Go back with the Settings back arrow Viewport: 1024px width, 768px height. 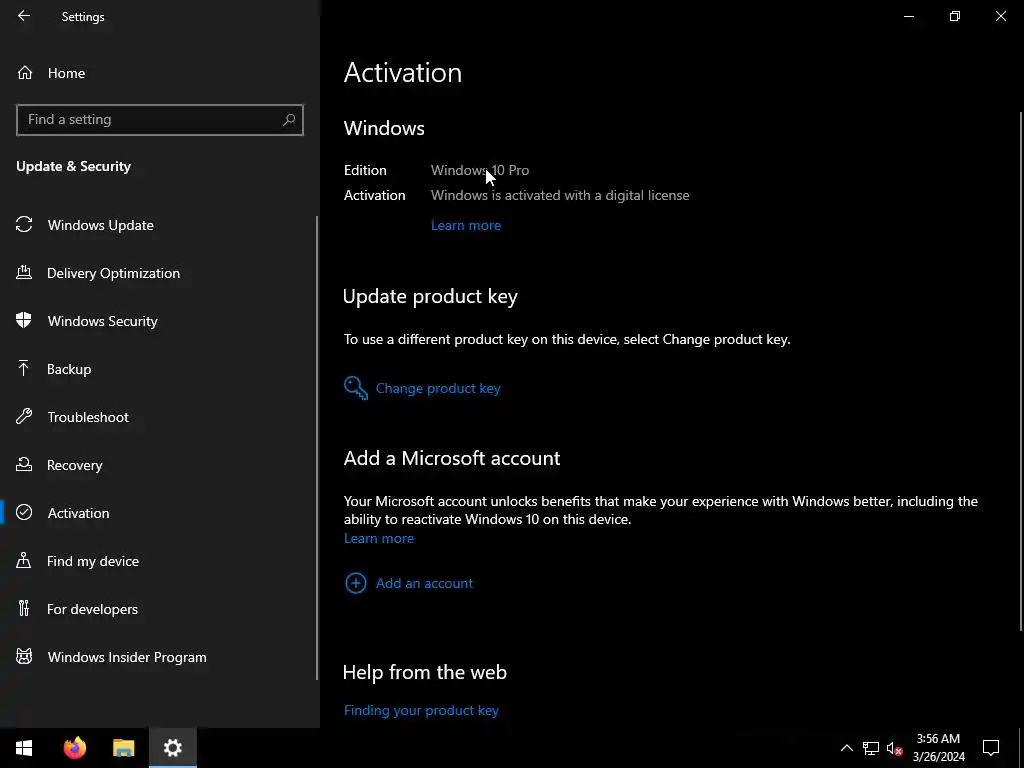tap(24, 16)
